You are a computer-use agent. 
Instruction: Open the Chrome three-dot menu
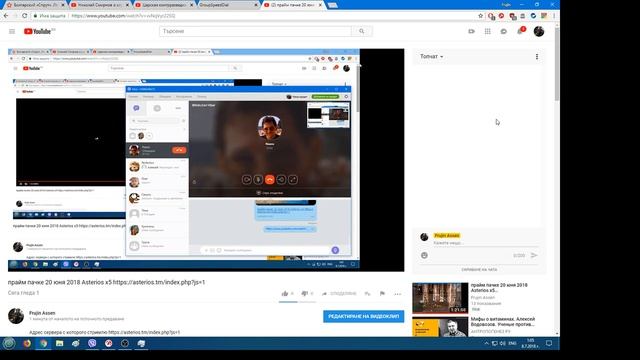point(554,16)
